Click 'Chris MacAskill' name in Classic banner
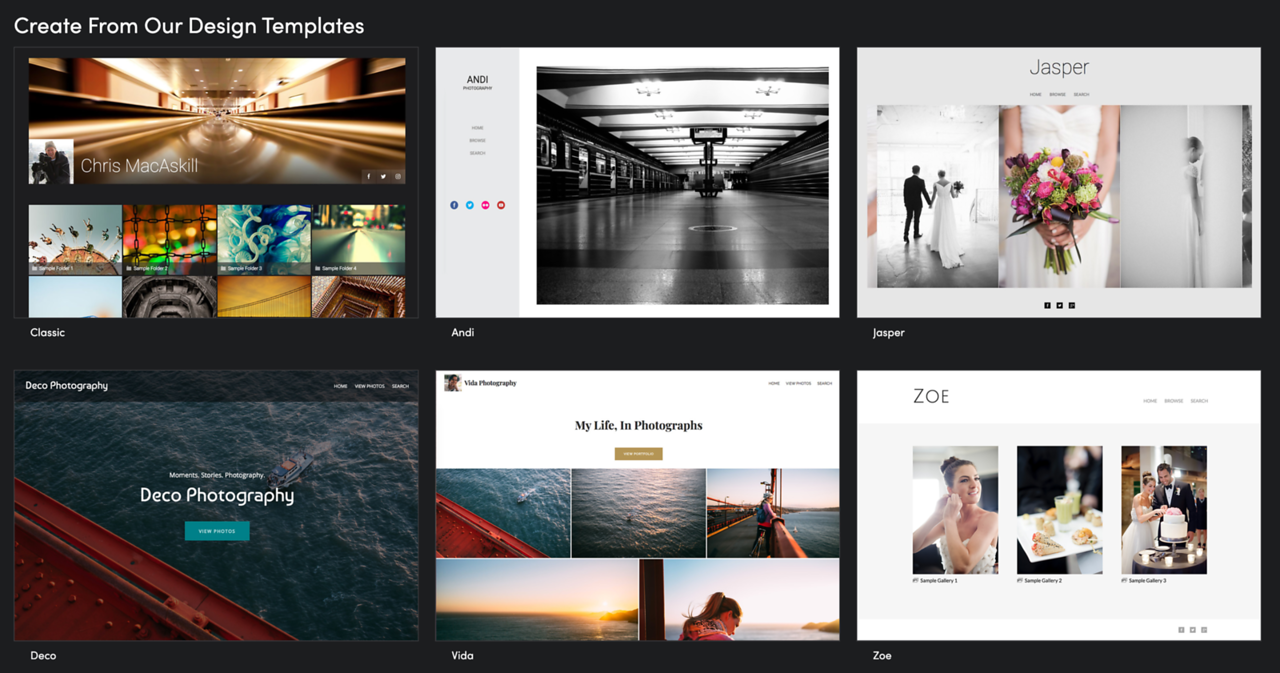 point(139,166)
